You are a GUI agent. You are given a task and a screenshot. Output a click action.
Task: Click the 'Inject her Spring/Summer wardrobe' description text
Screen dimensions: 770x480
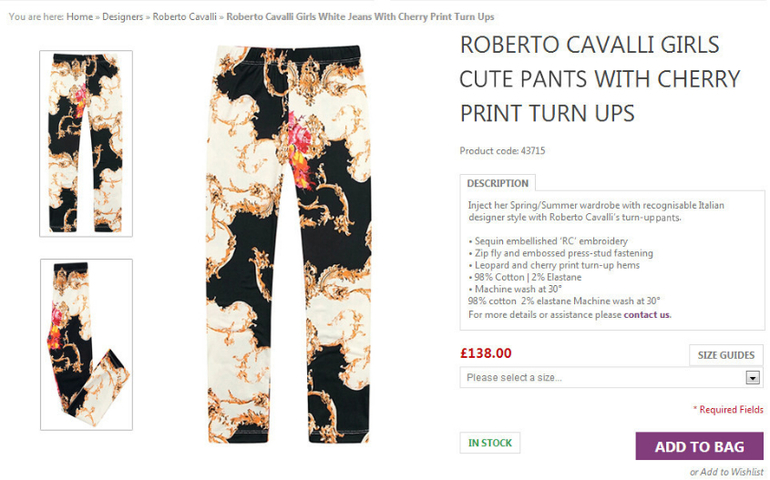[x=595, y=210]
